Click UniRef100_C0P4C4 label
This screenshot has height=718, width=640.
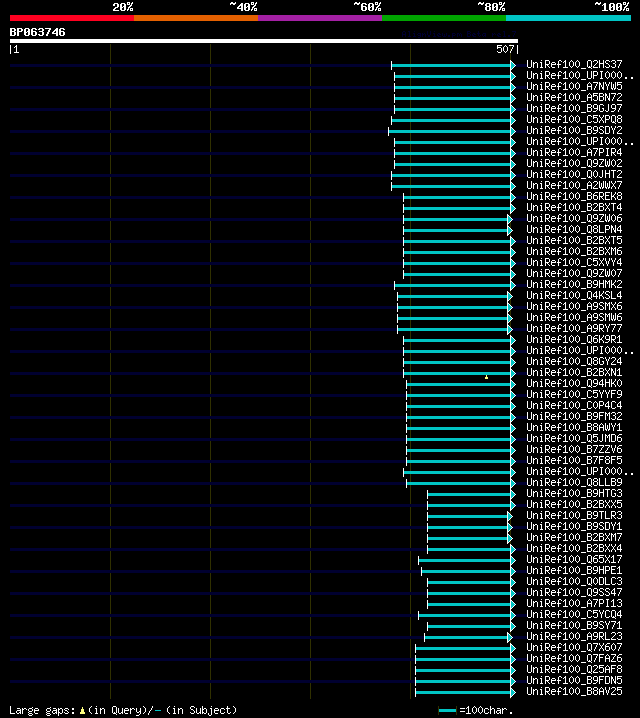pyautogui.click(x=574, y=405)
